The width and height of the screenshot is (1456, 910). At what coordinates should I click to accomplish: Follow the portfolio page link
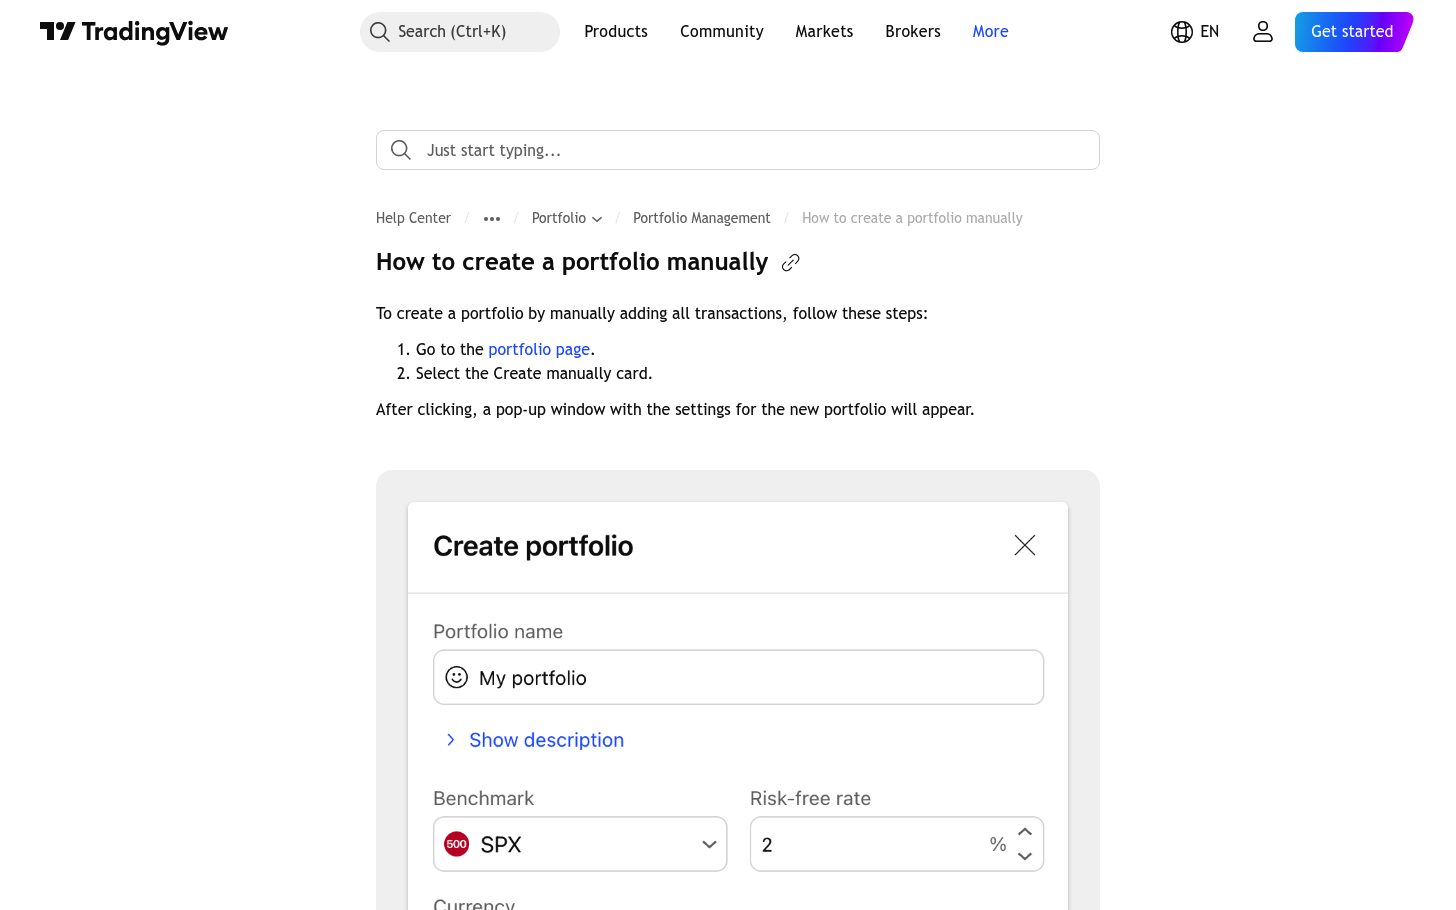tap(539, 349)
